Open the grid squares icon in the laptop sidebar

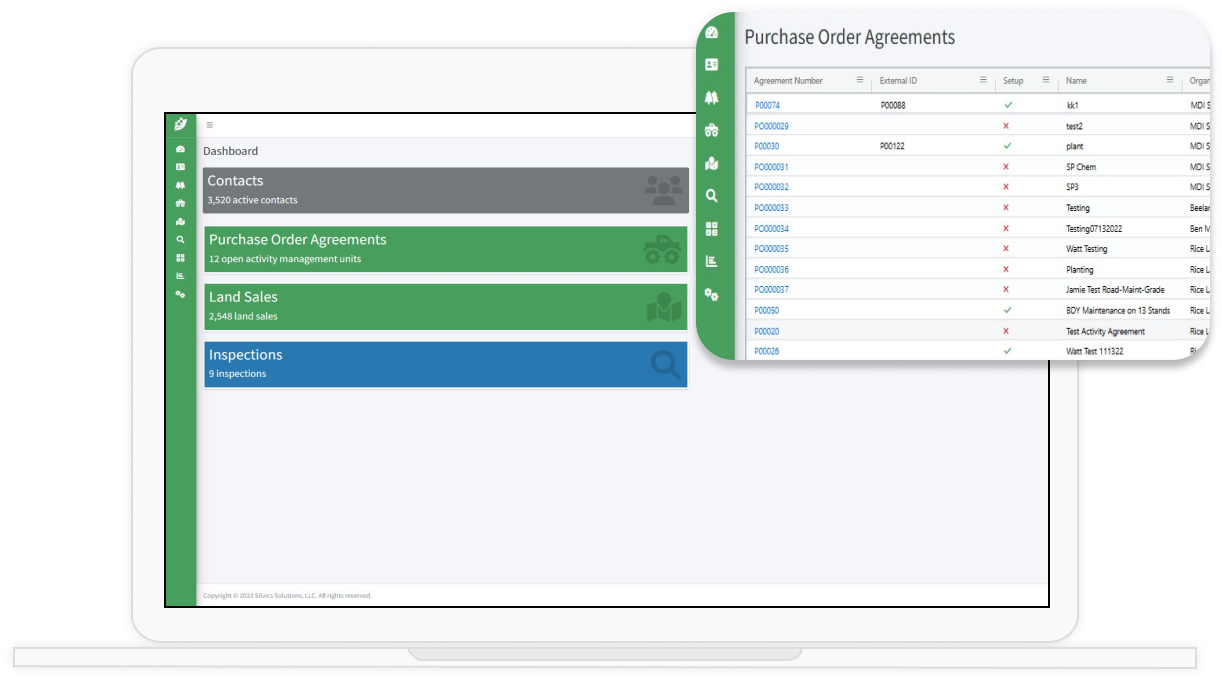coord(180,258)
